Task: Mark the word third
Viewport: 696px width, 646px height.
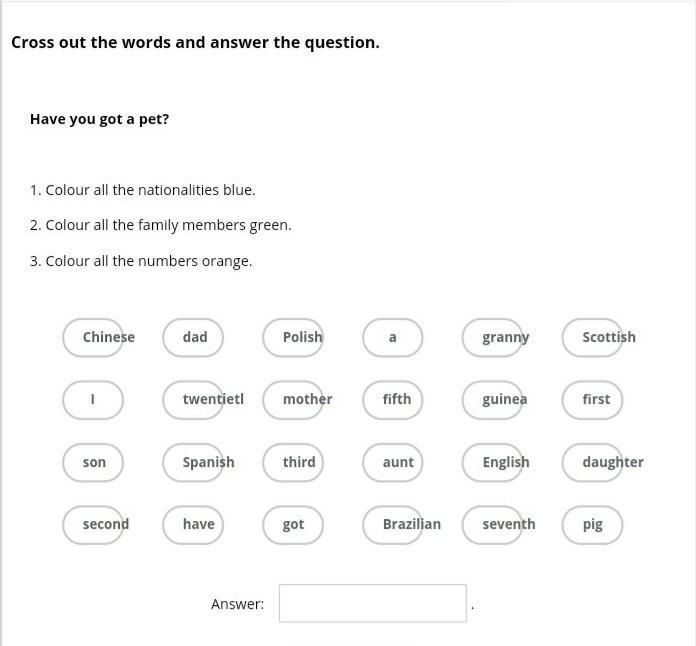Action: pos(293,463)
